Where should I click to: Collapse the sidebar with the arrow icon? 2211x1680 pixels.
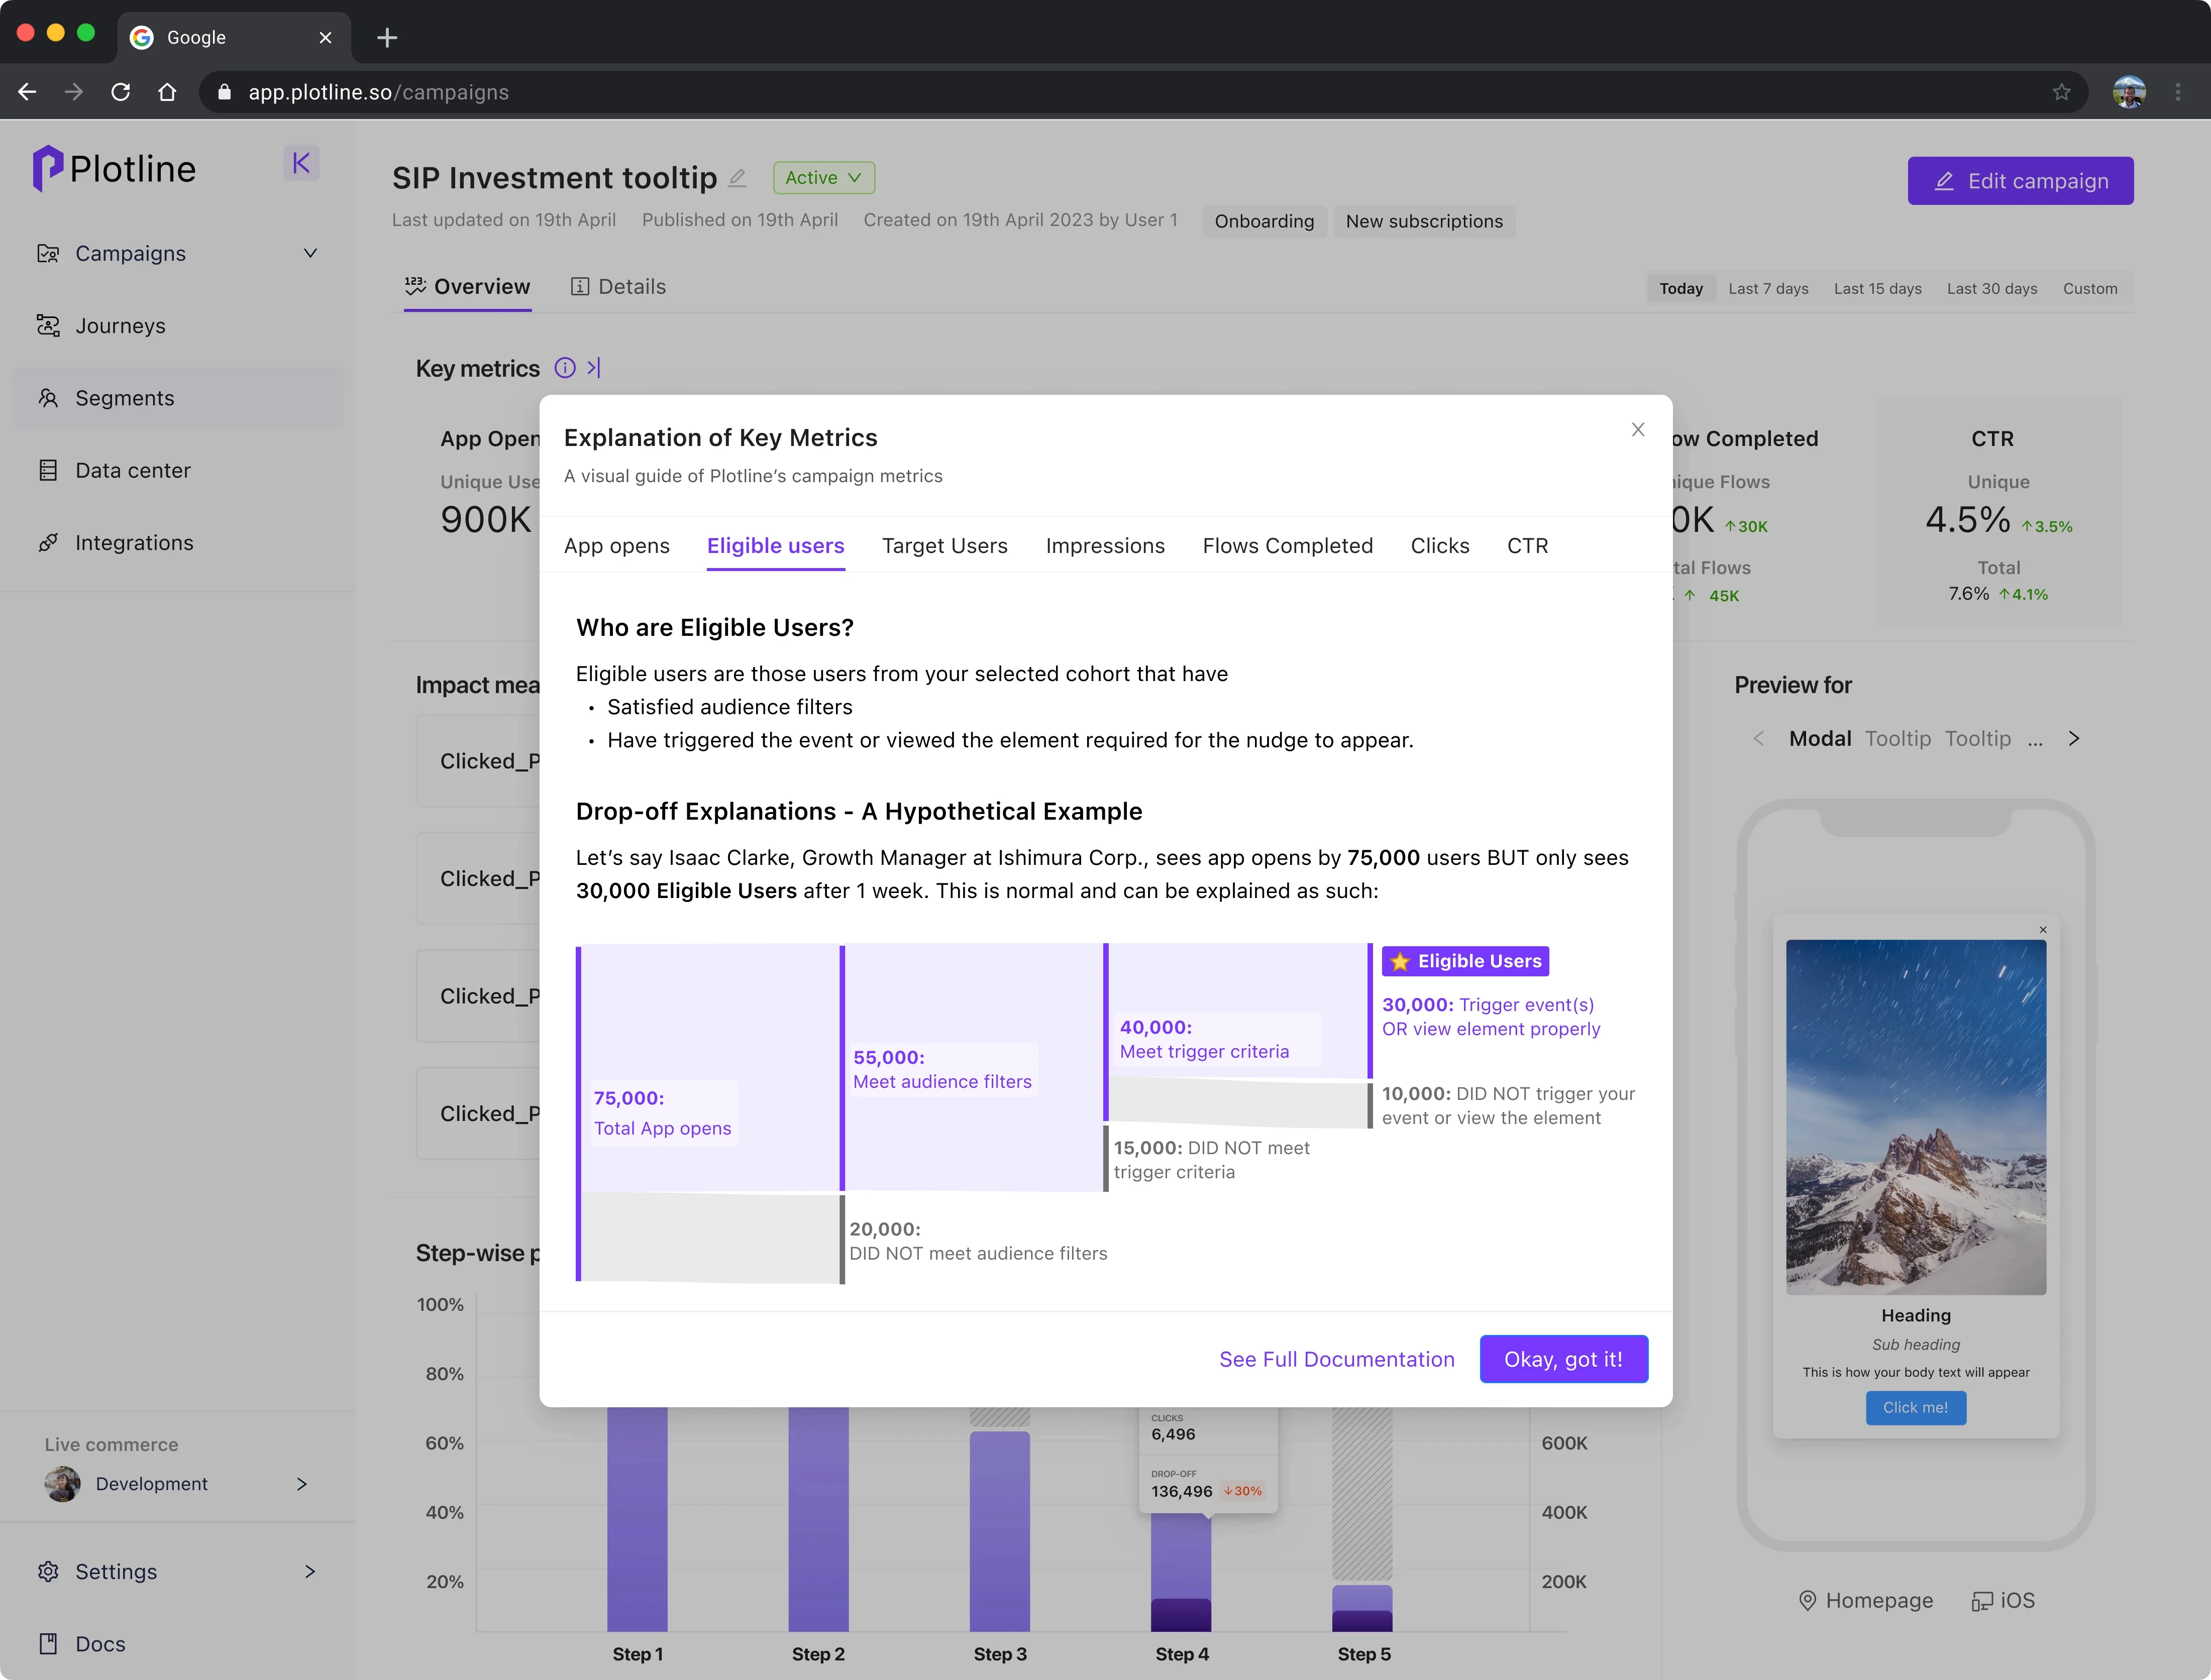coord(301,163)
